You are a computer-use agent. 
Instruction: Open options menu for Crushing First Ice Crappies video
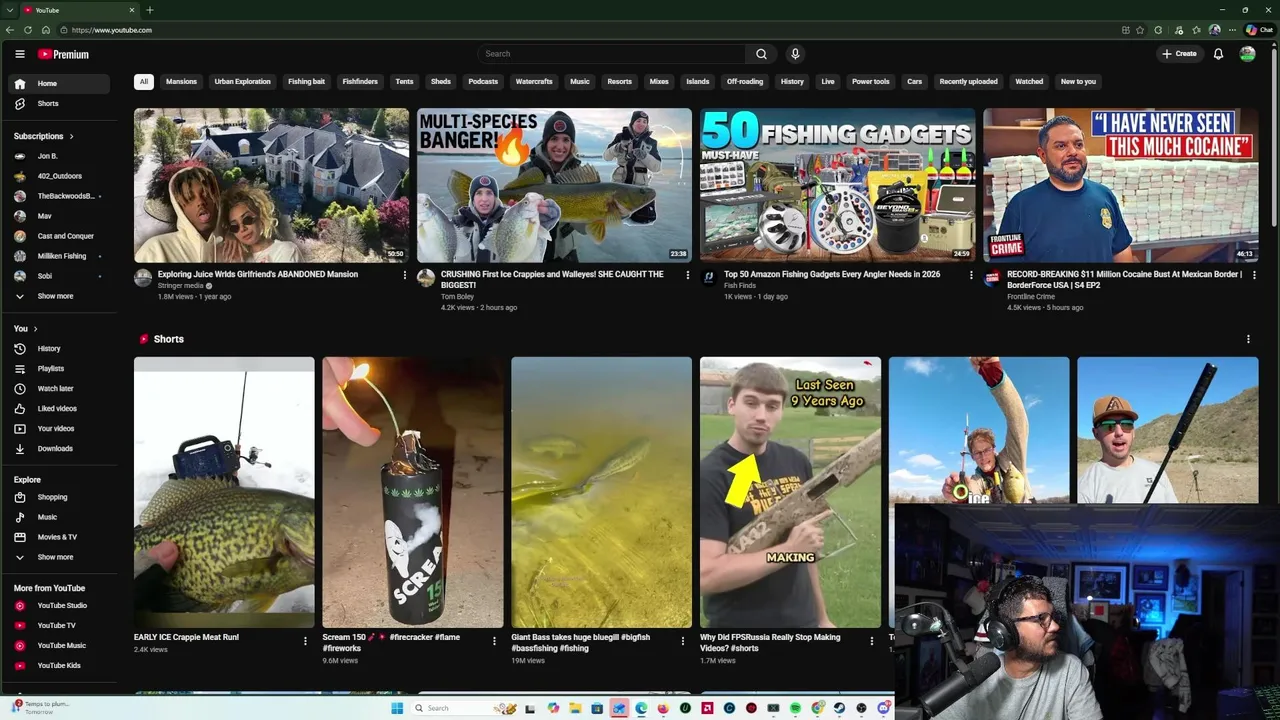(x=687, y=275)
